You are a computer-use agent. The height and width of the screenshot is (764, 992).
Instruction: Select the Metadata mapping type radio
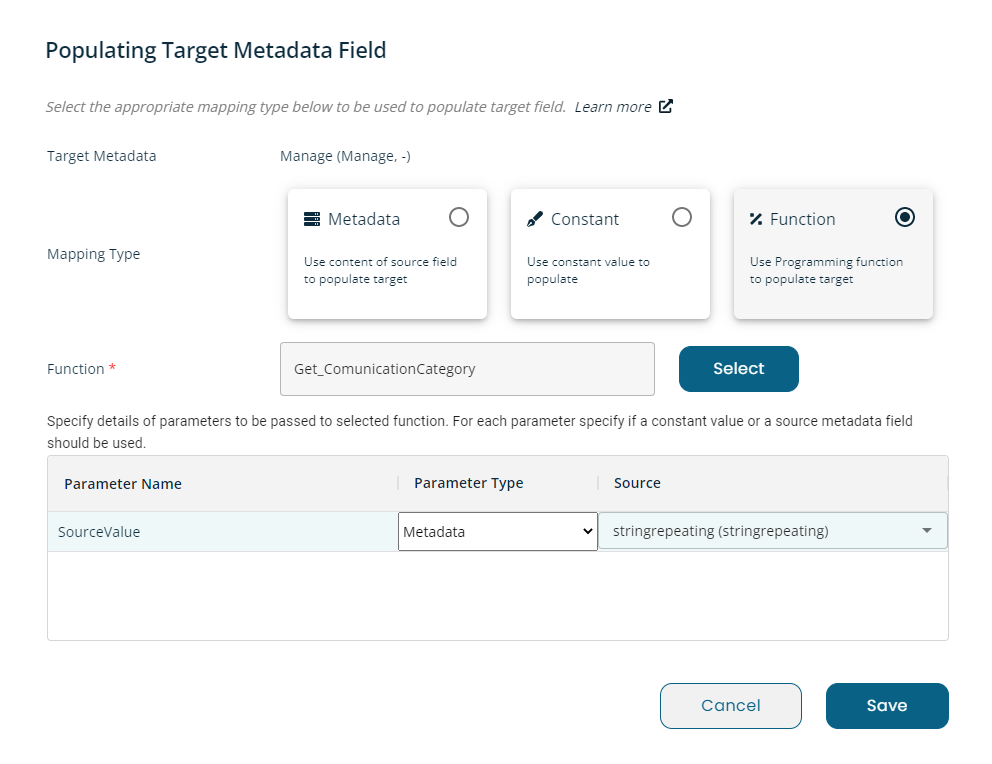[459, 217]
